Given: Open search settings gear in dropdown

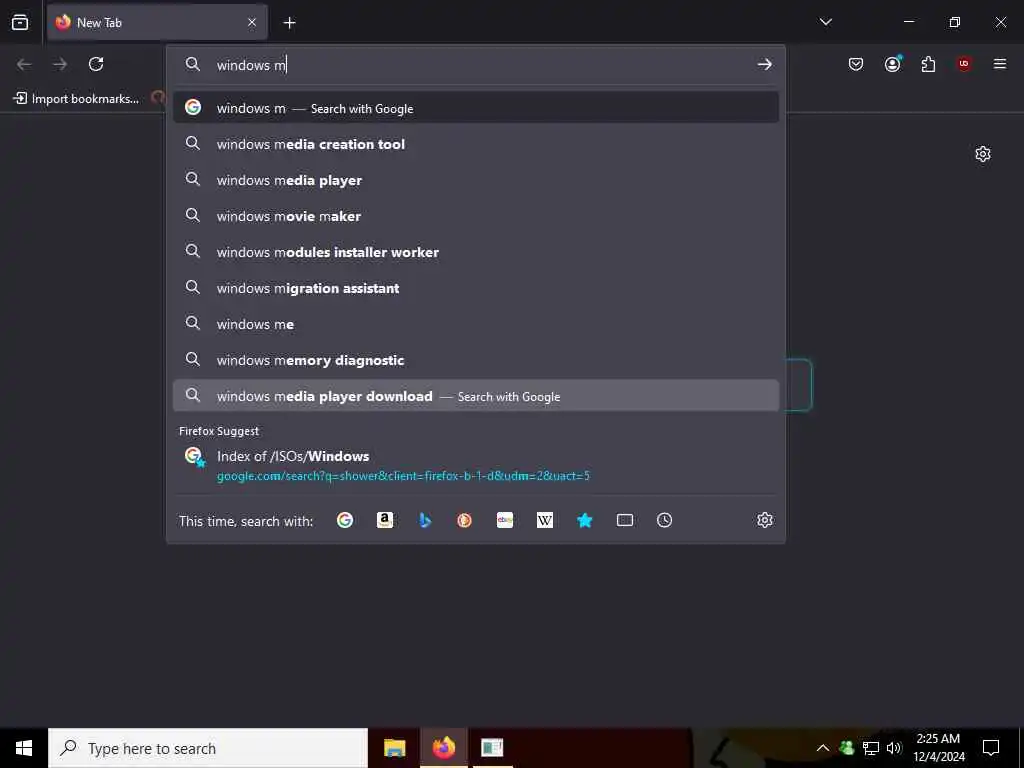Looking at the screenshot, I should click(x=765, y=520).
